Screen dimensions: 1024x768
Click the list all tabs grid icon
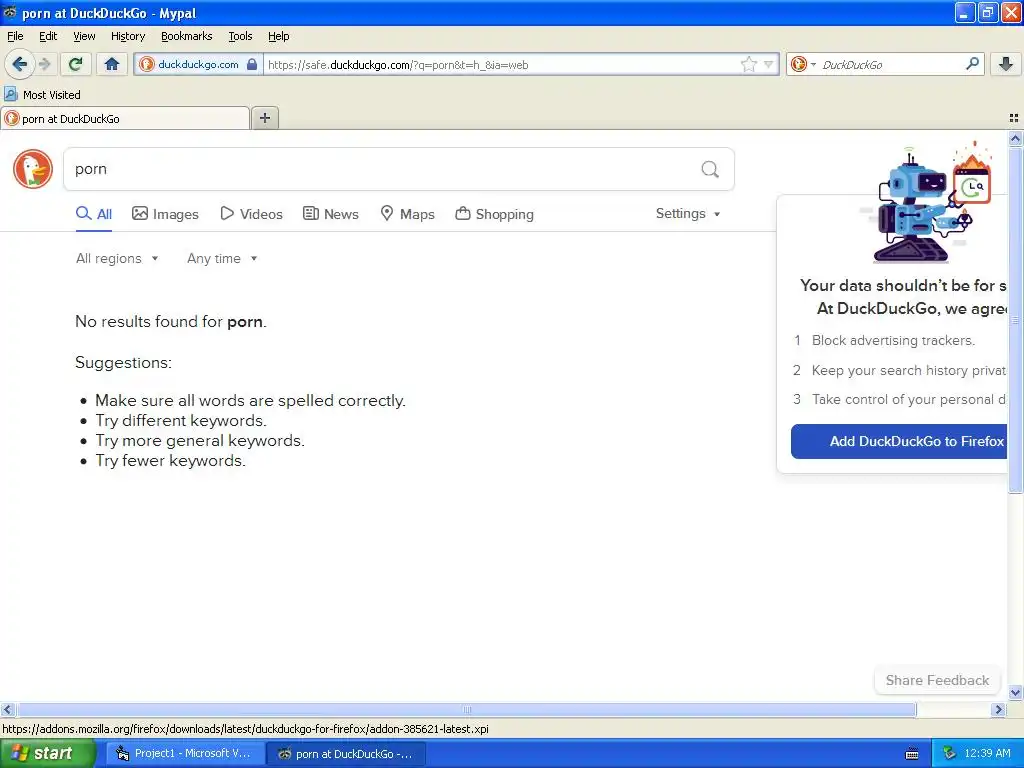tap(1014, 118)
